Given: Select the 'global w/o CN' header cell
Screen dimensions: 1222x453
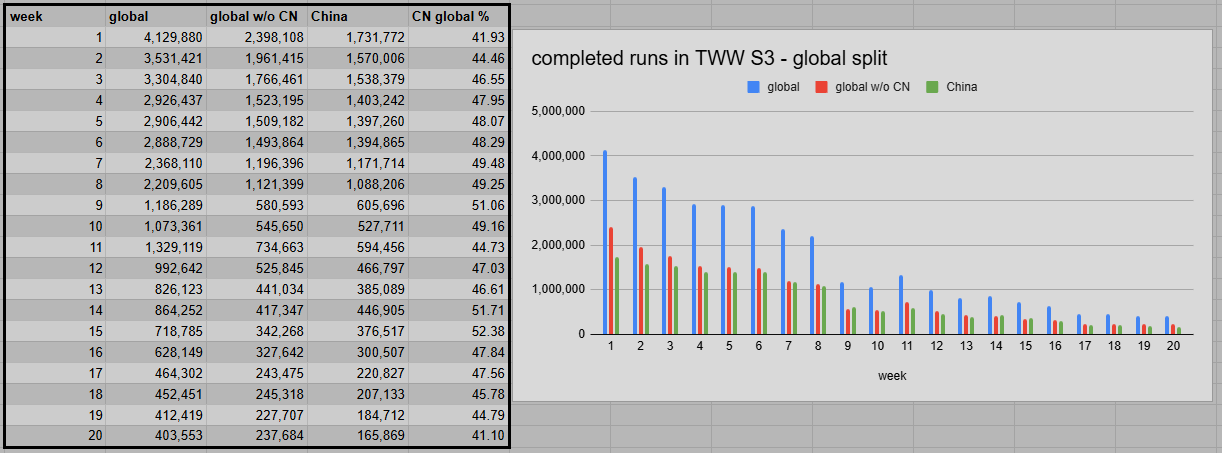Looking at the screenshot, I should (257, 16).
